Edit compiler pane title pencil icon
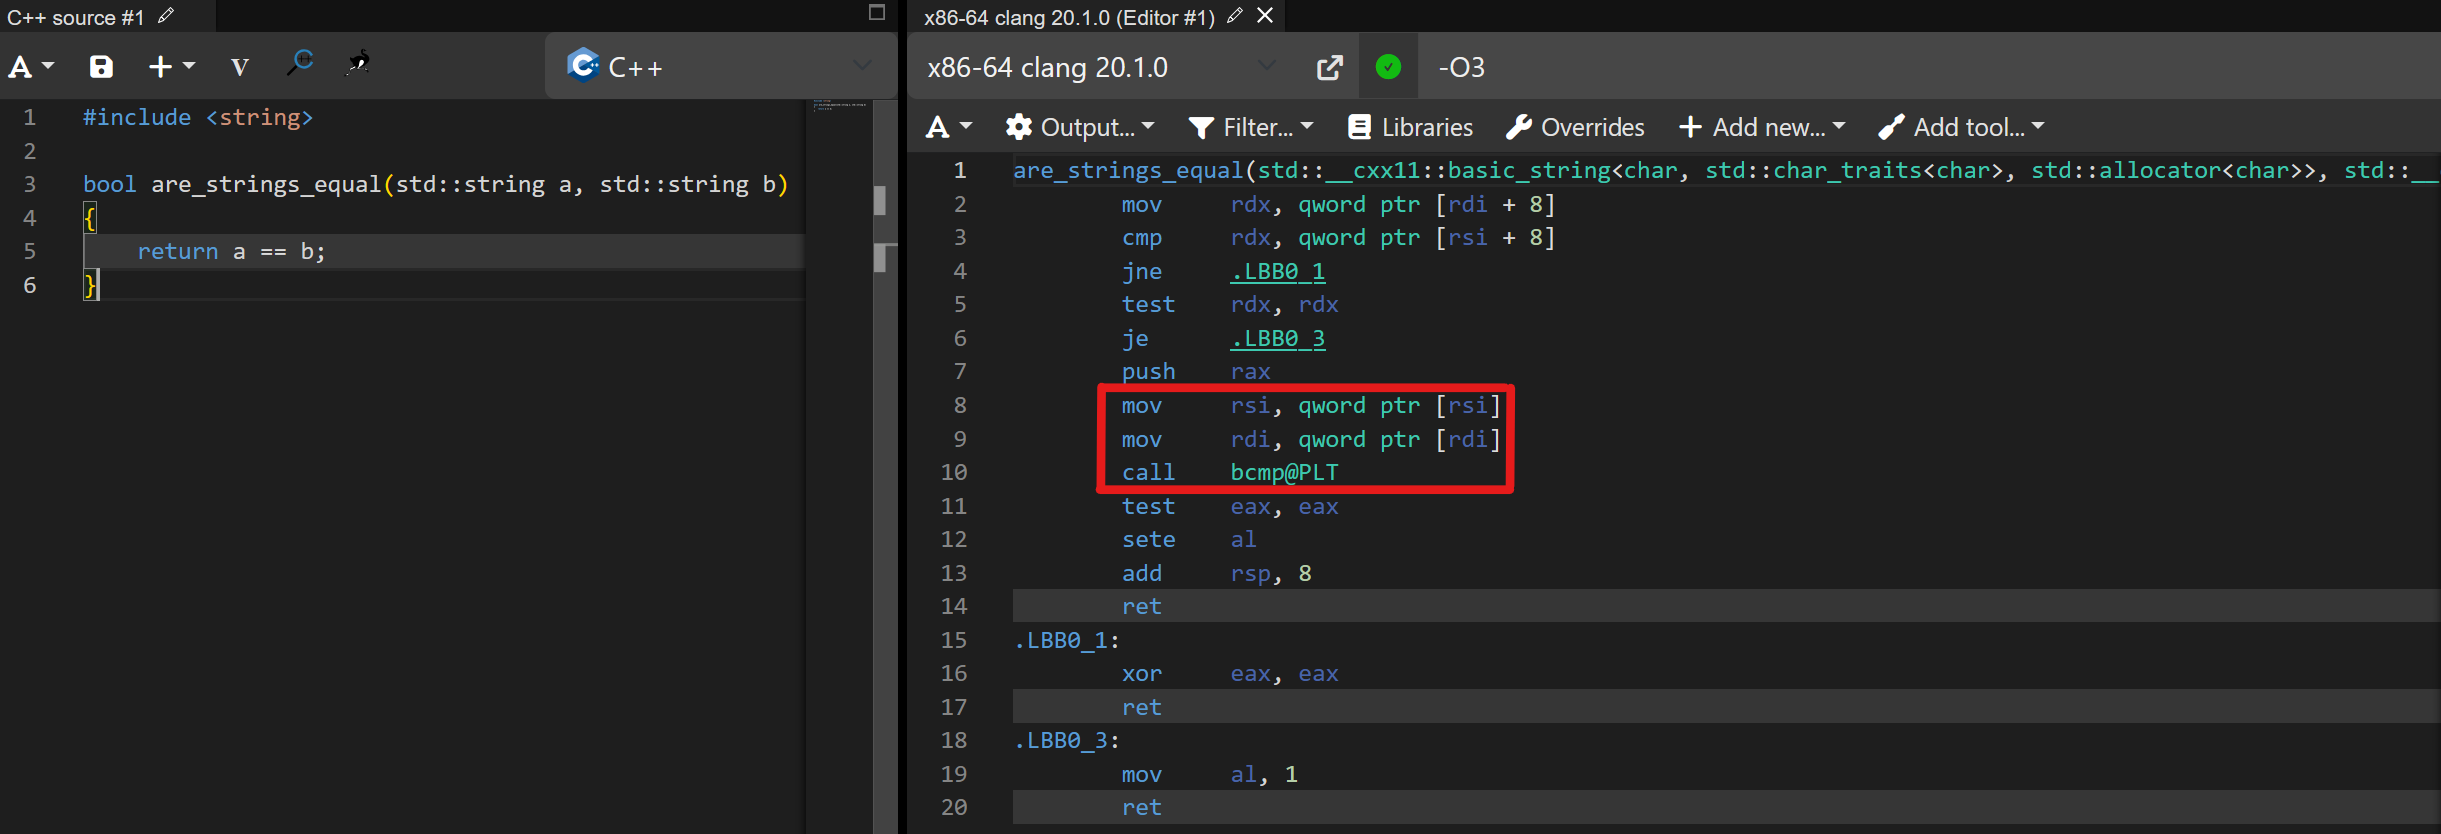 [x=1235, y=16]
